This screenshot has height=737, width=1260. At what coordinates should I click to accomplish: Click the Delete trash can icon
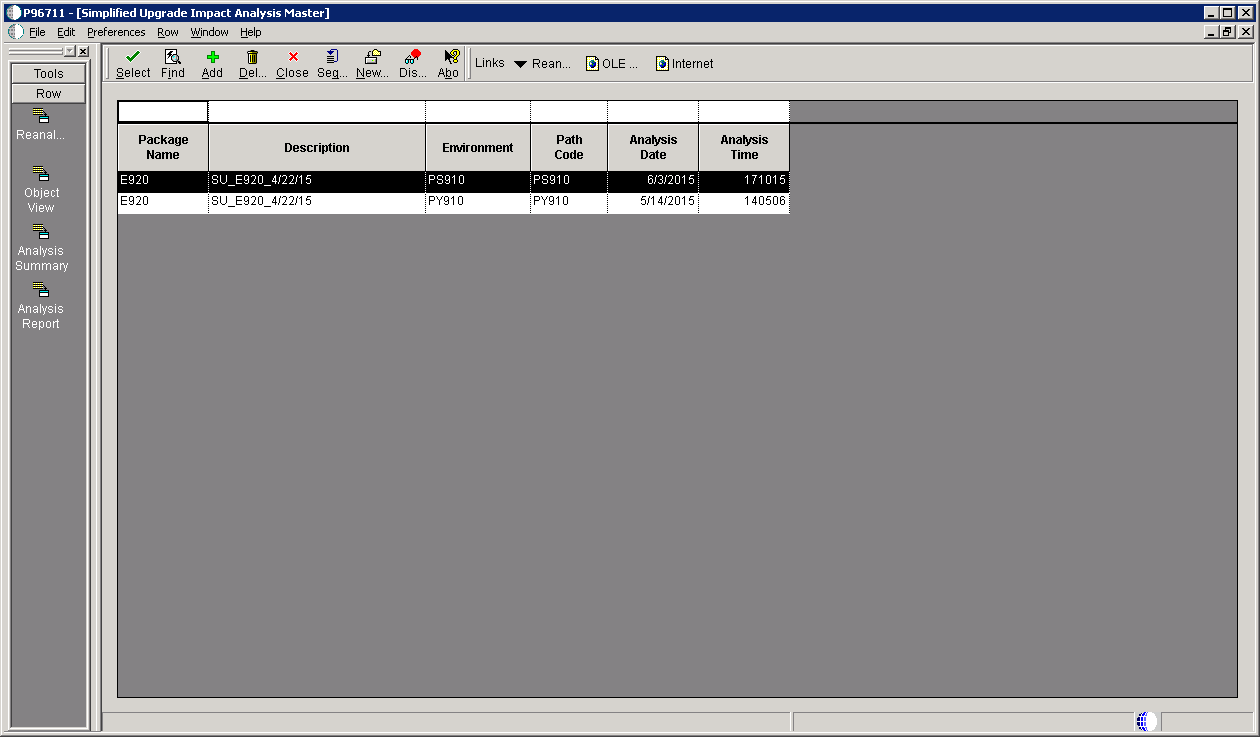click(252, 57)
